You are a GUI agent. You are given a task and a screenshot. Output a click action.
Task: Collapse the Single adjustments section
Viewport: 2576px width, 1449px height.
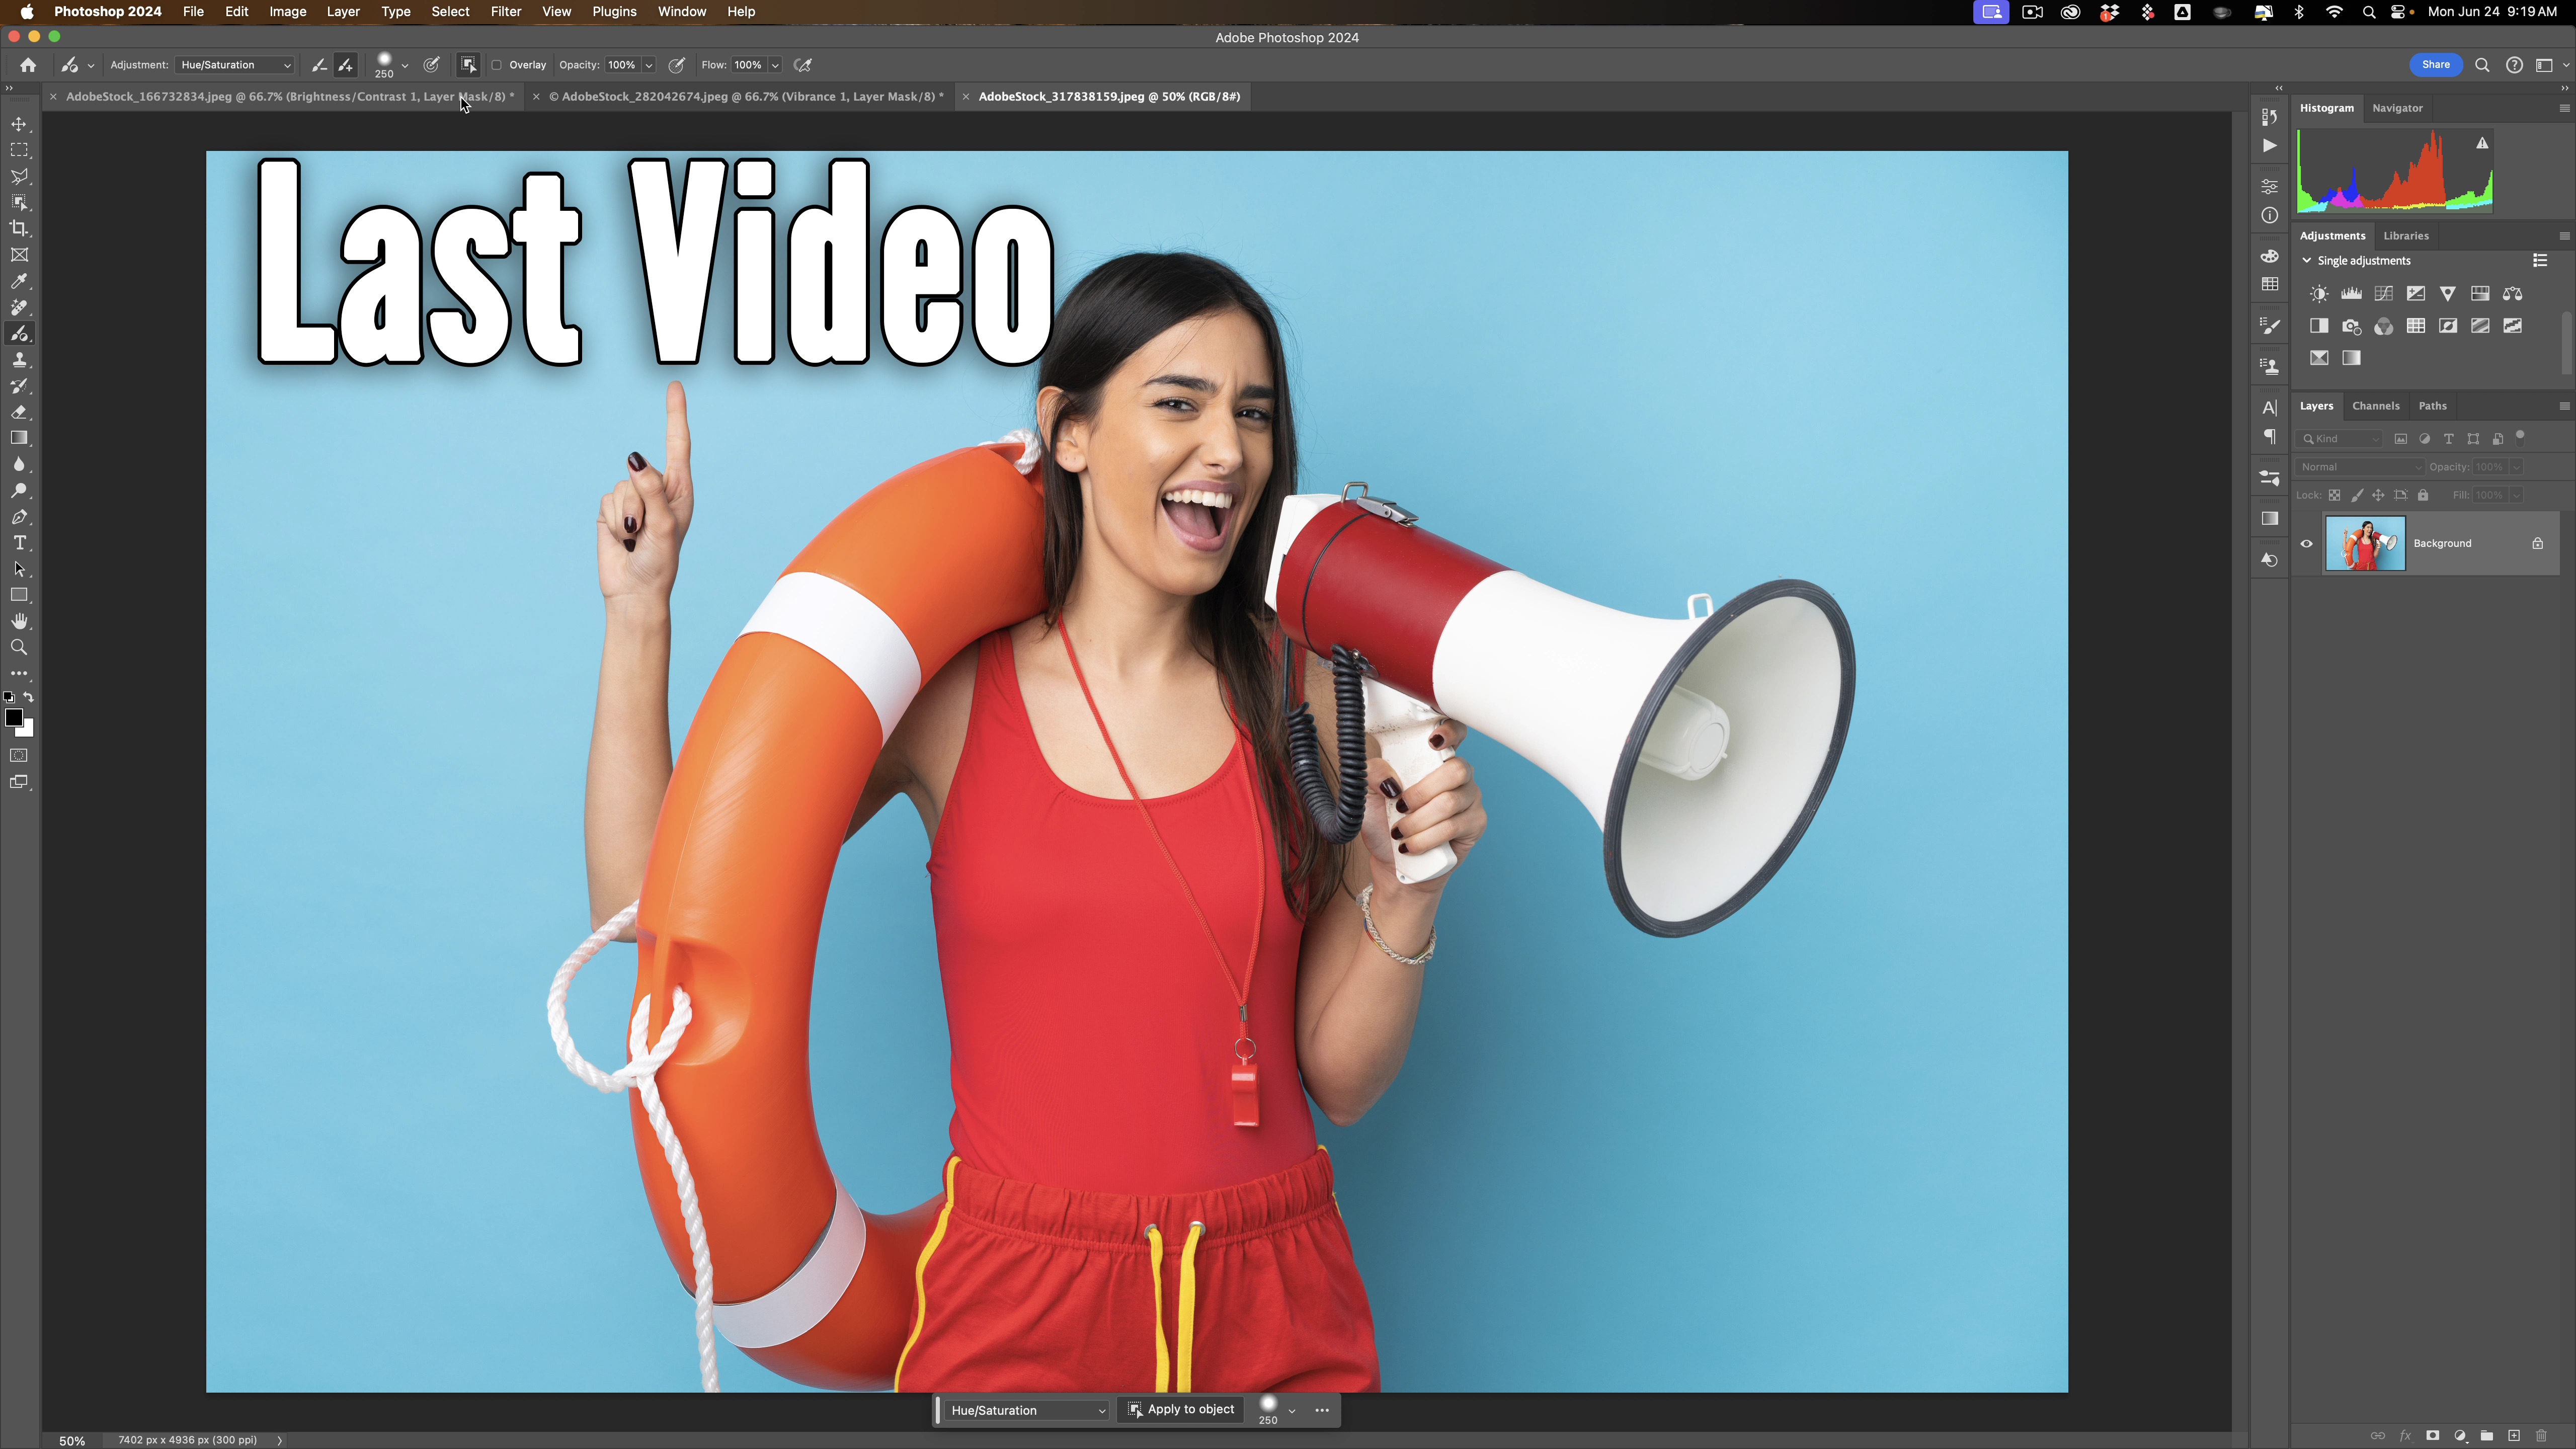click(x=2306, y=260)
